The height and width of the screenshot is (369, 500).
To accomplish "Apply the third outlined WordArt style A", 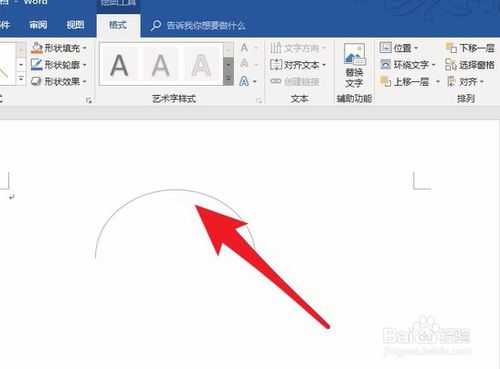I will coord(201,65).
